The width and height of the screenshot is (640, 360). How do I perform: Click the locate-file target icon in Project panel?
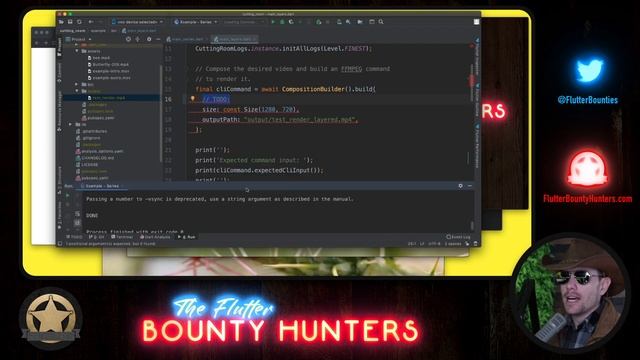click(x=128, y=39)
